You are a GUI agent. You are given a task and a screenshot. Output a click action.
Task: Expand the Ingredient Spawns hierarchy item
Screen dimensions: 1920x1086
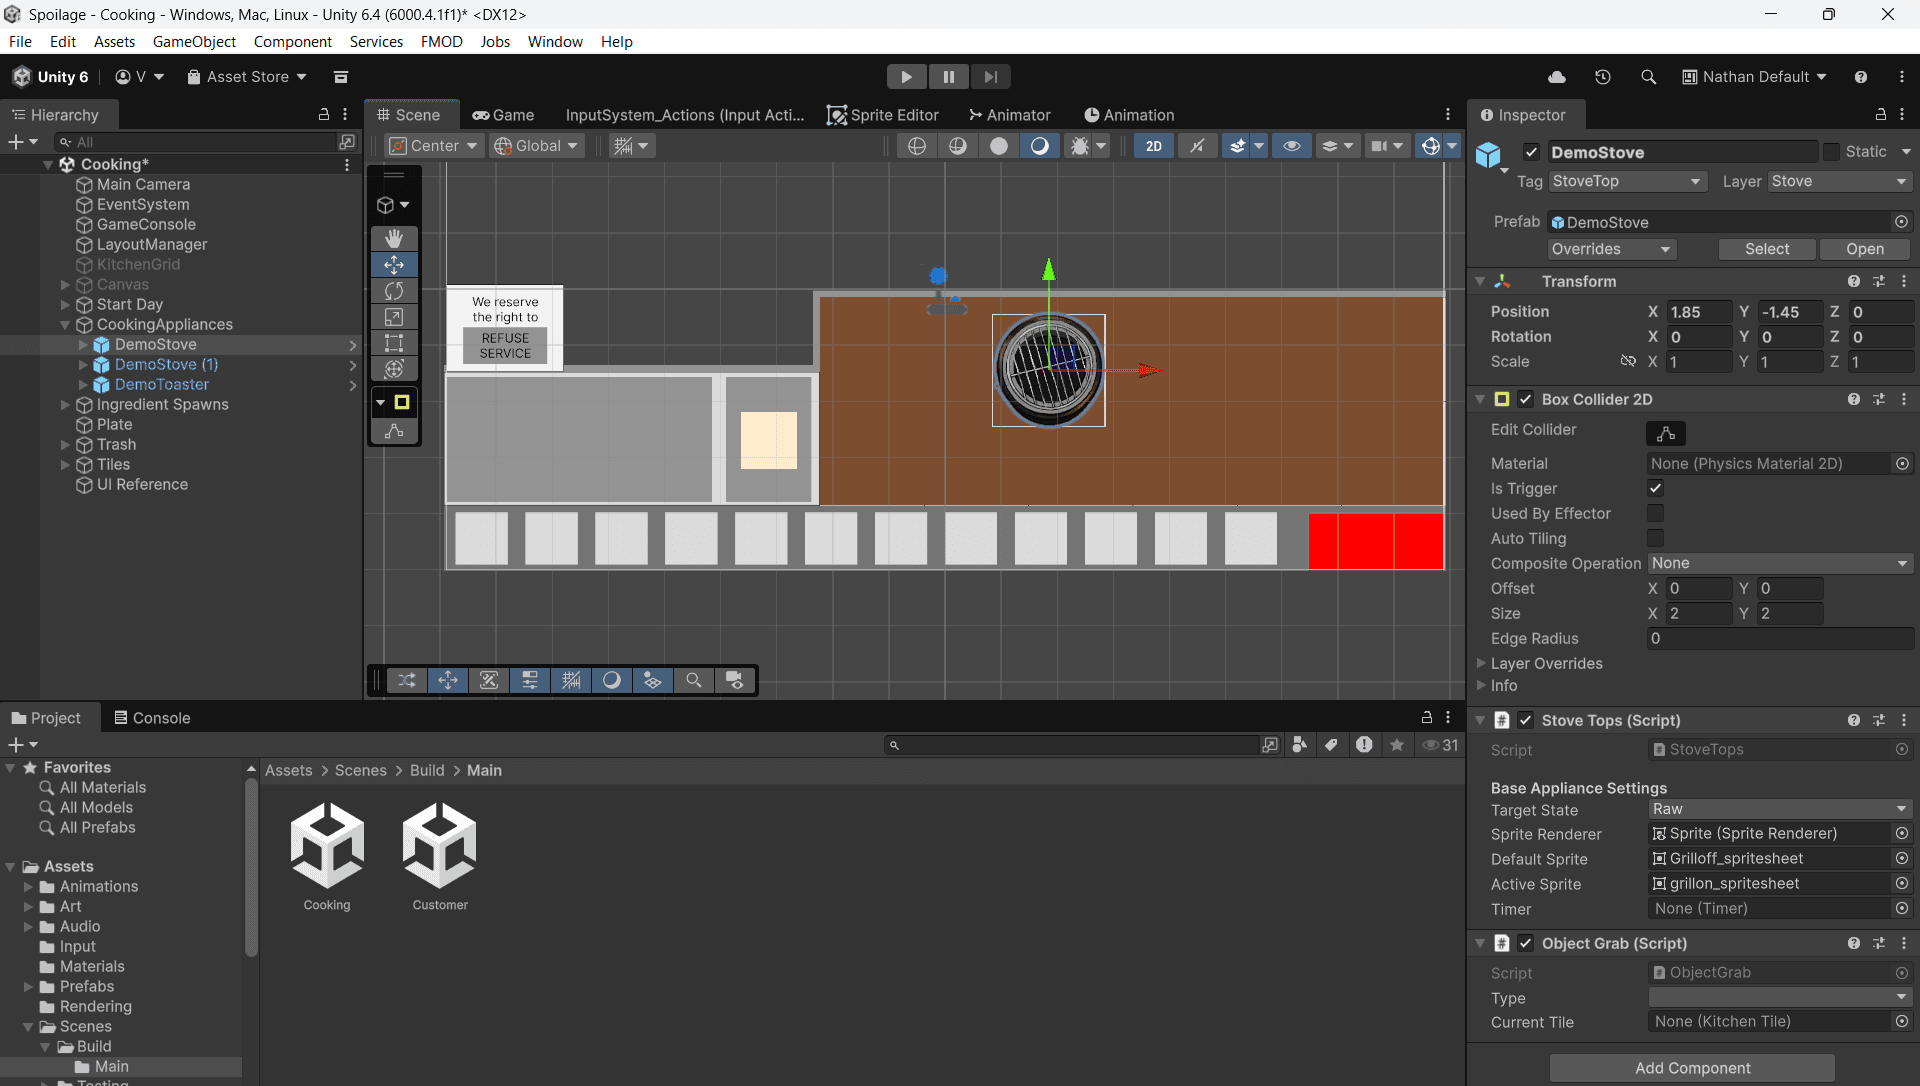(66, 405)
